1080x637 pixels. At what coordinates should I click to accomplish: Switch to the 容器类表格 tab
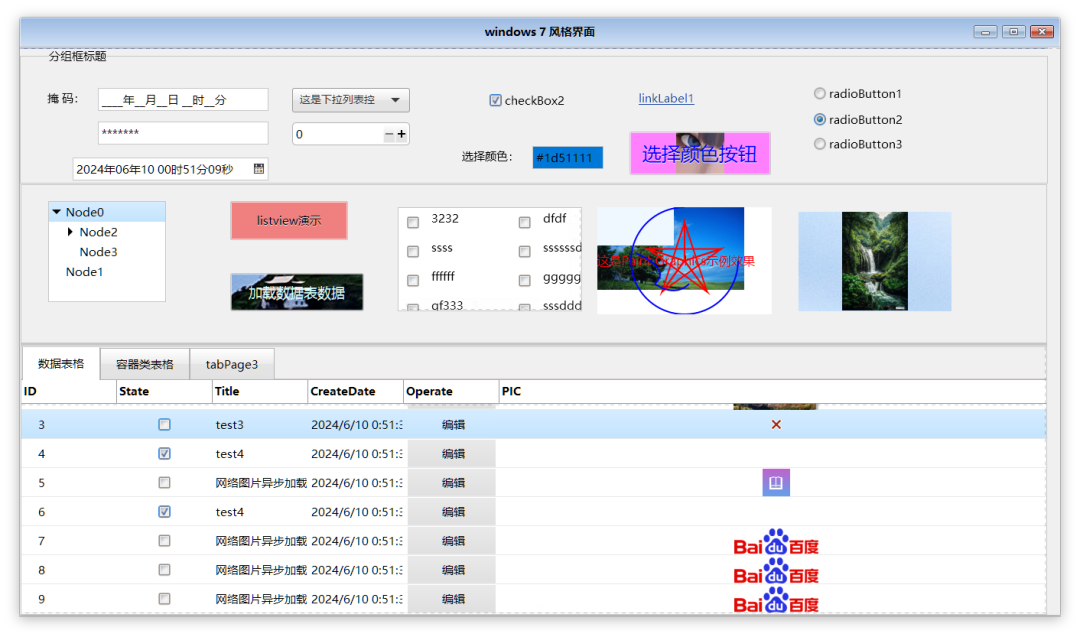[x=144, y=364]
